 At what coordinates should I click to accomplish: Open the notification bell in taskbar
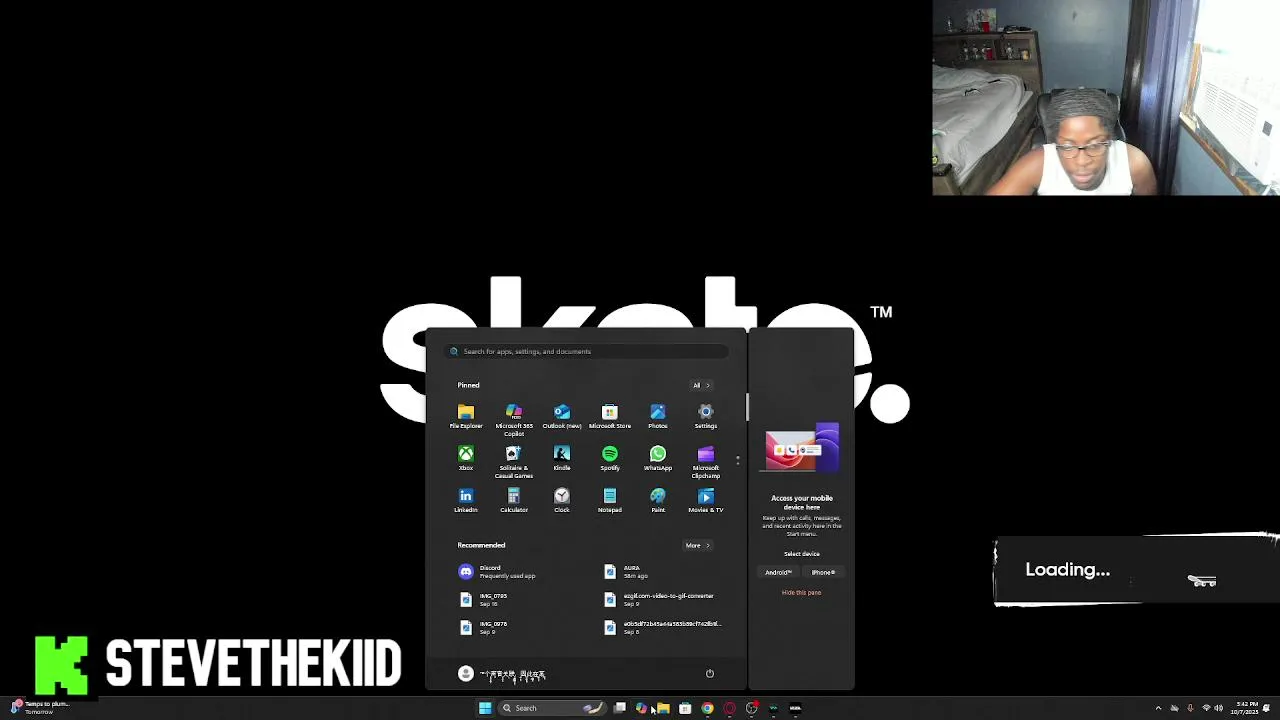1267,708
